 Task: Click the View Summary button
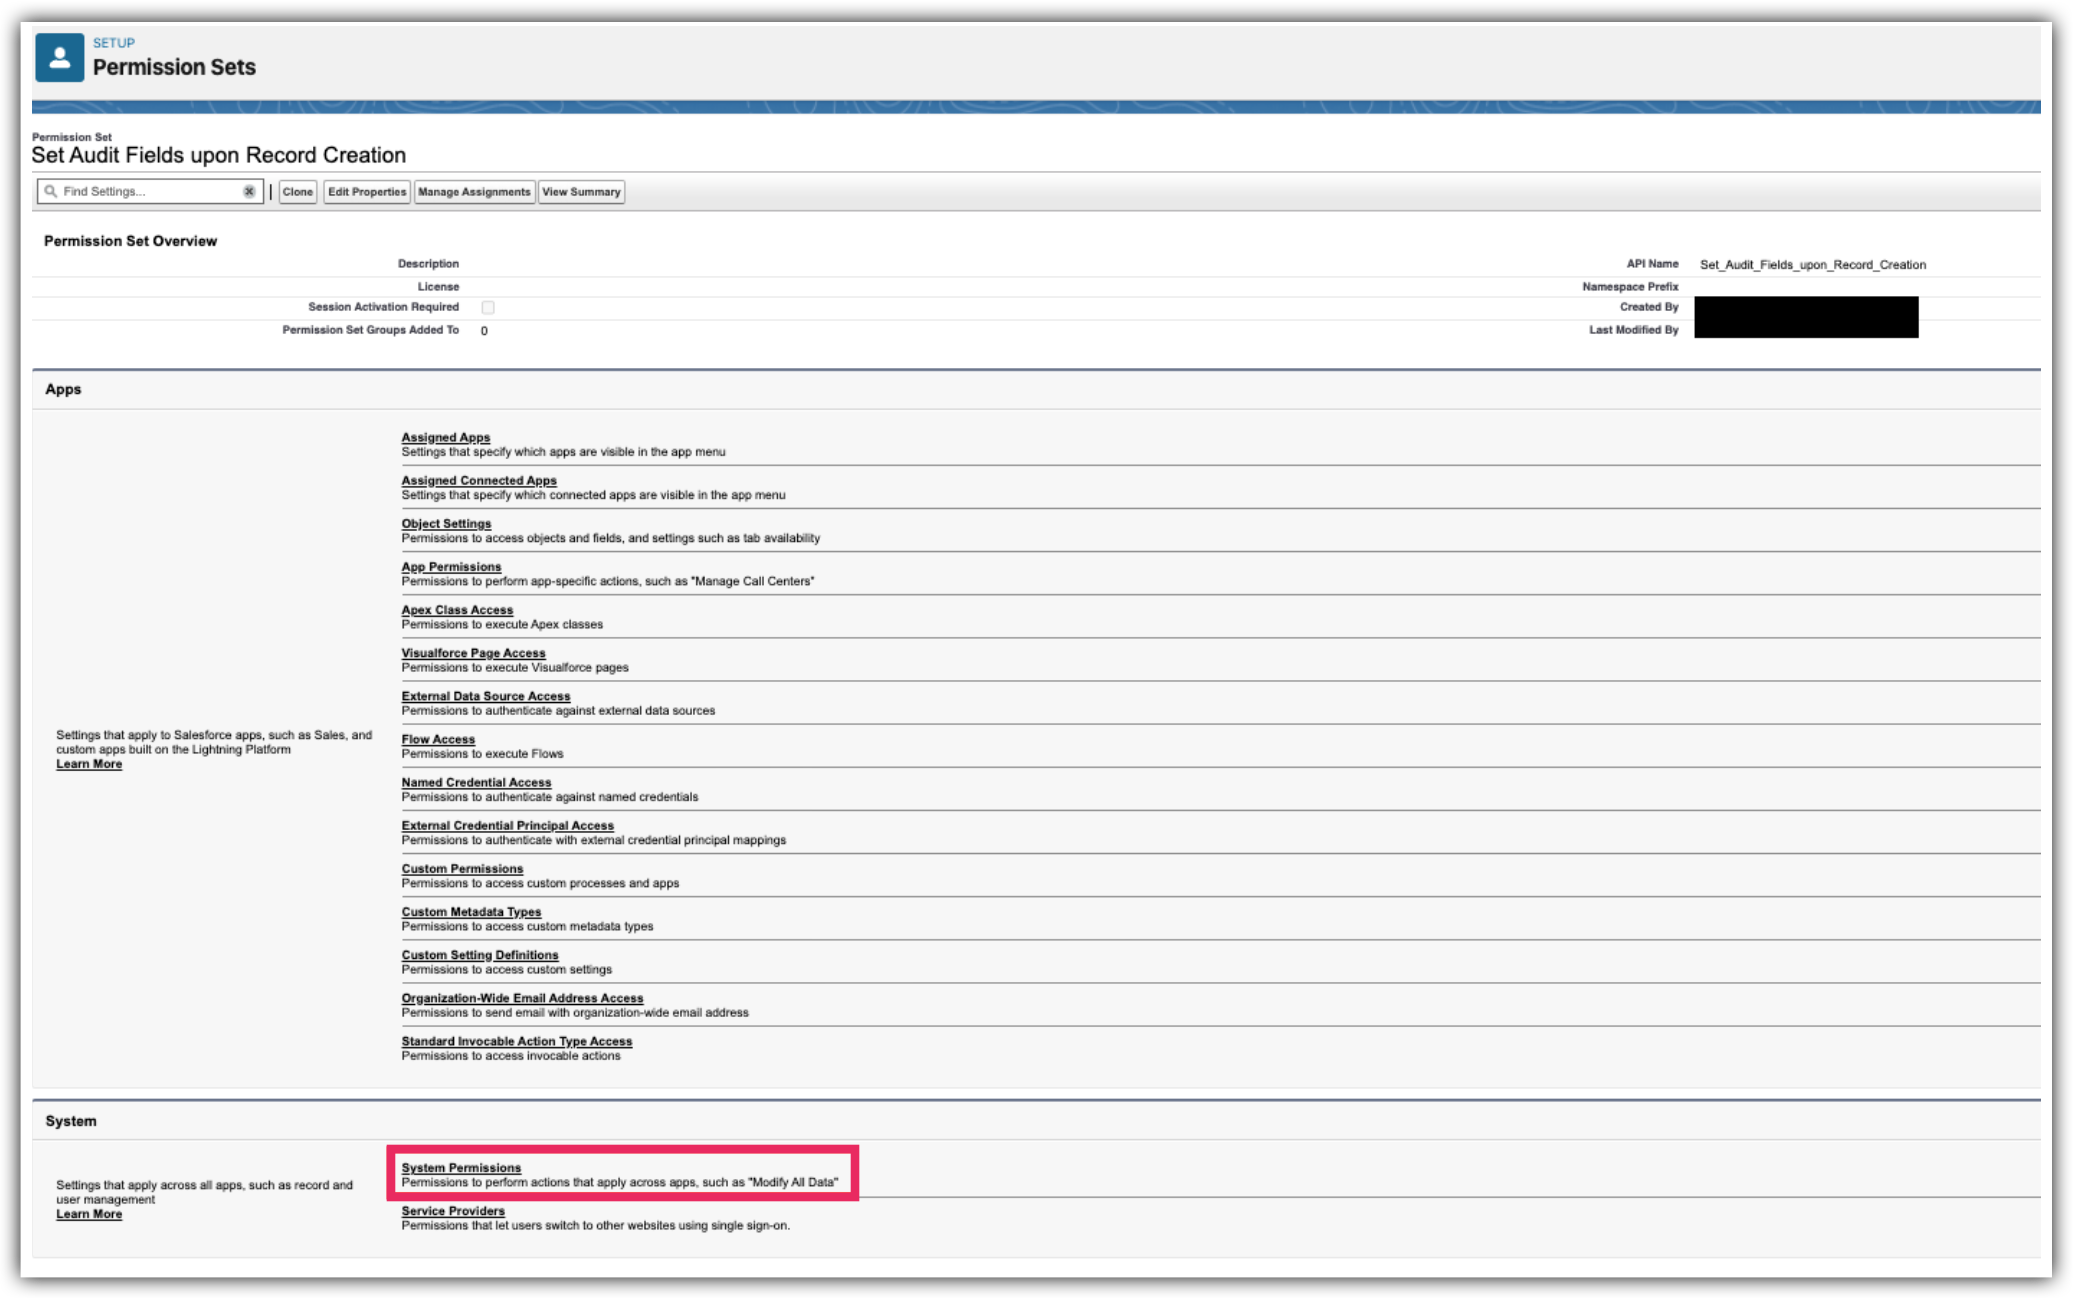[581, 192]
